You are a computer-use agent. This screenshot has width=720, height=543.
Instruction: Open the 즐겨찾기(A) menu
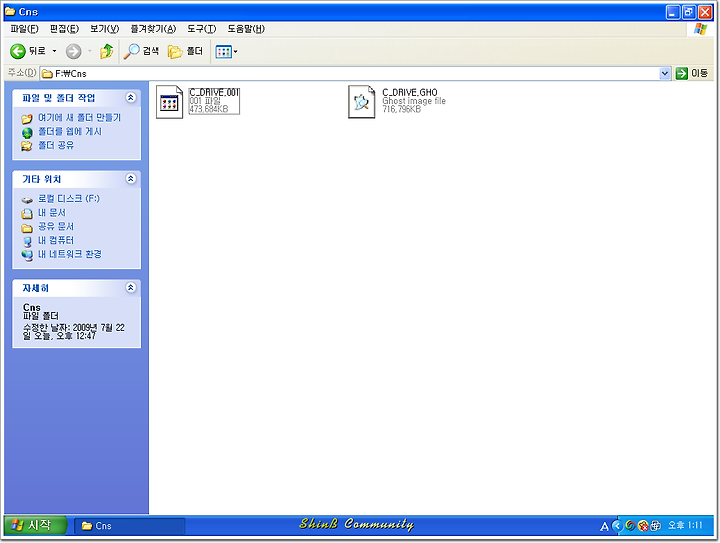tap(153, 29)
